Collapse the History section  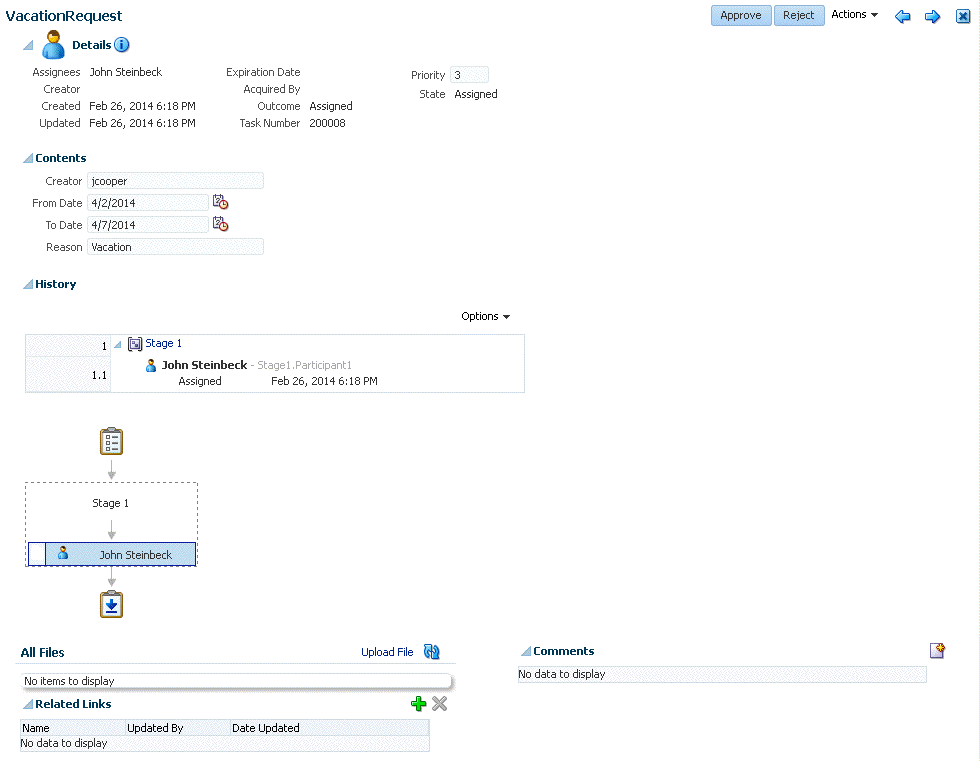click(28, 284)
